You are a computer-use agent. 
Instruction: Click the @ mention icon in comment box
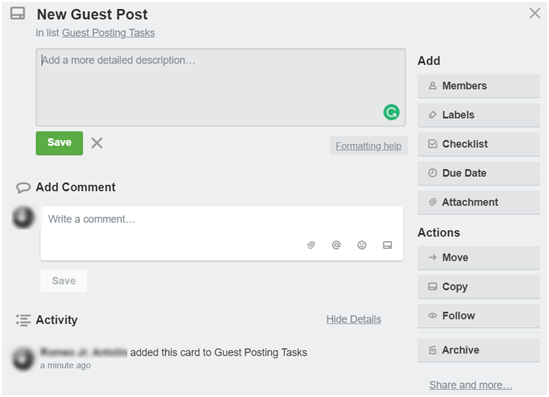click(336, 245)
